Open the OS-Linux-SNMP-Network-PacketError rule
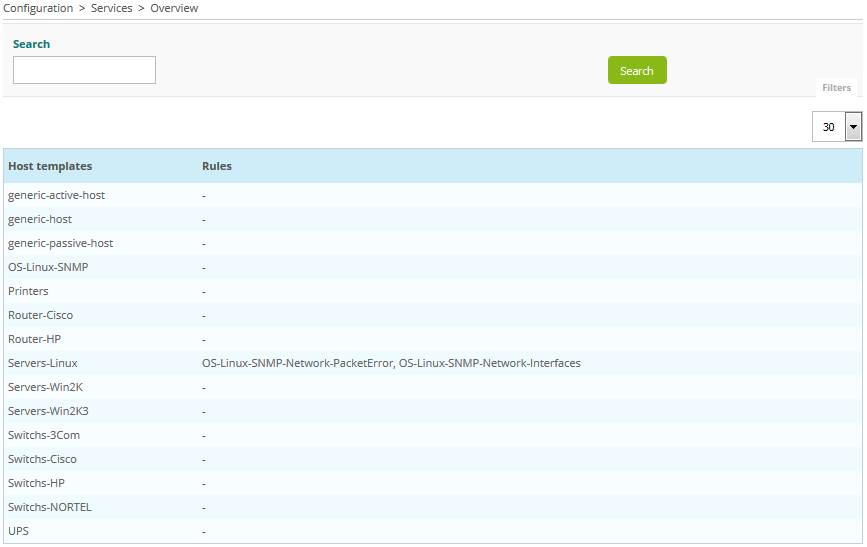Screen dimensions: 867x547 [297, 363]
